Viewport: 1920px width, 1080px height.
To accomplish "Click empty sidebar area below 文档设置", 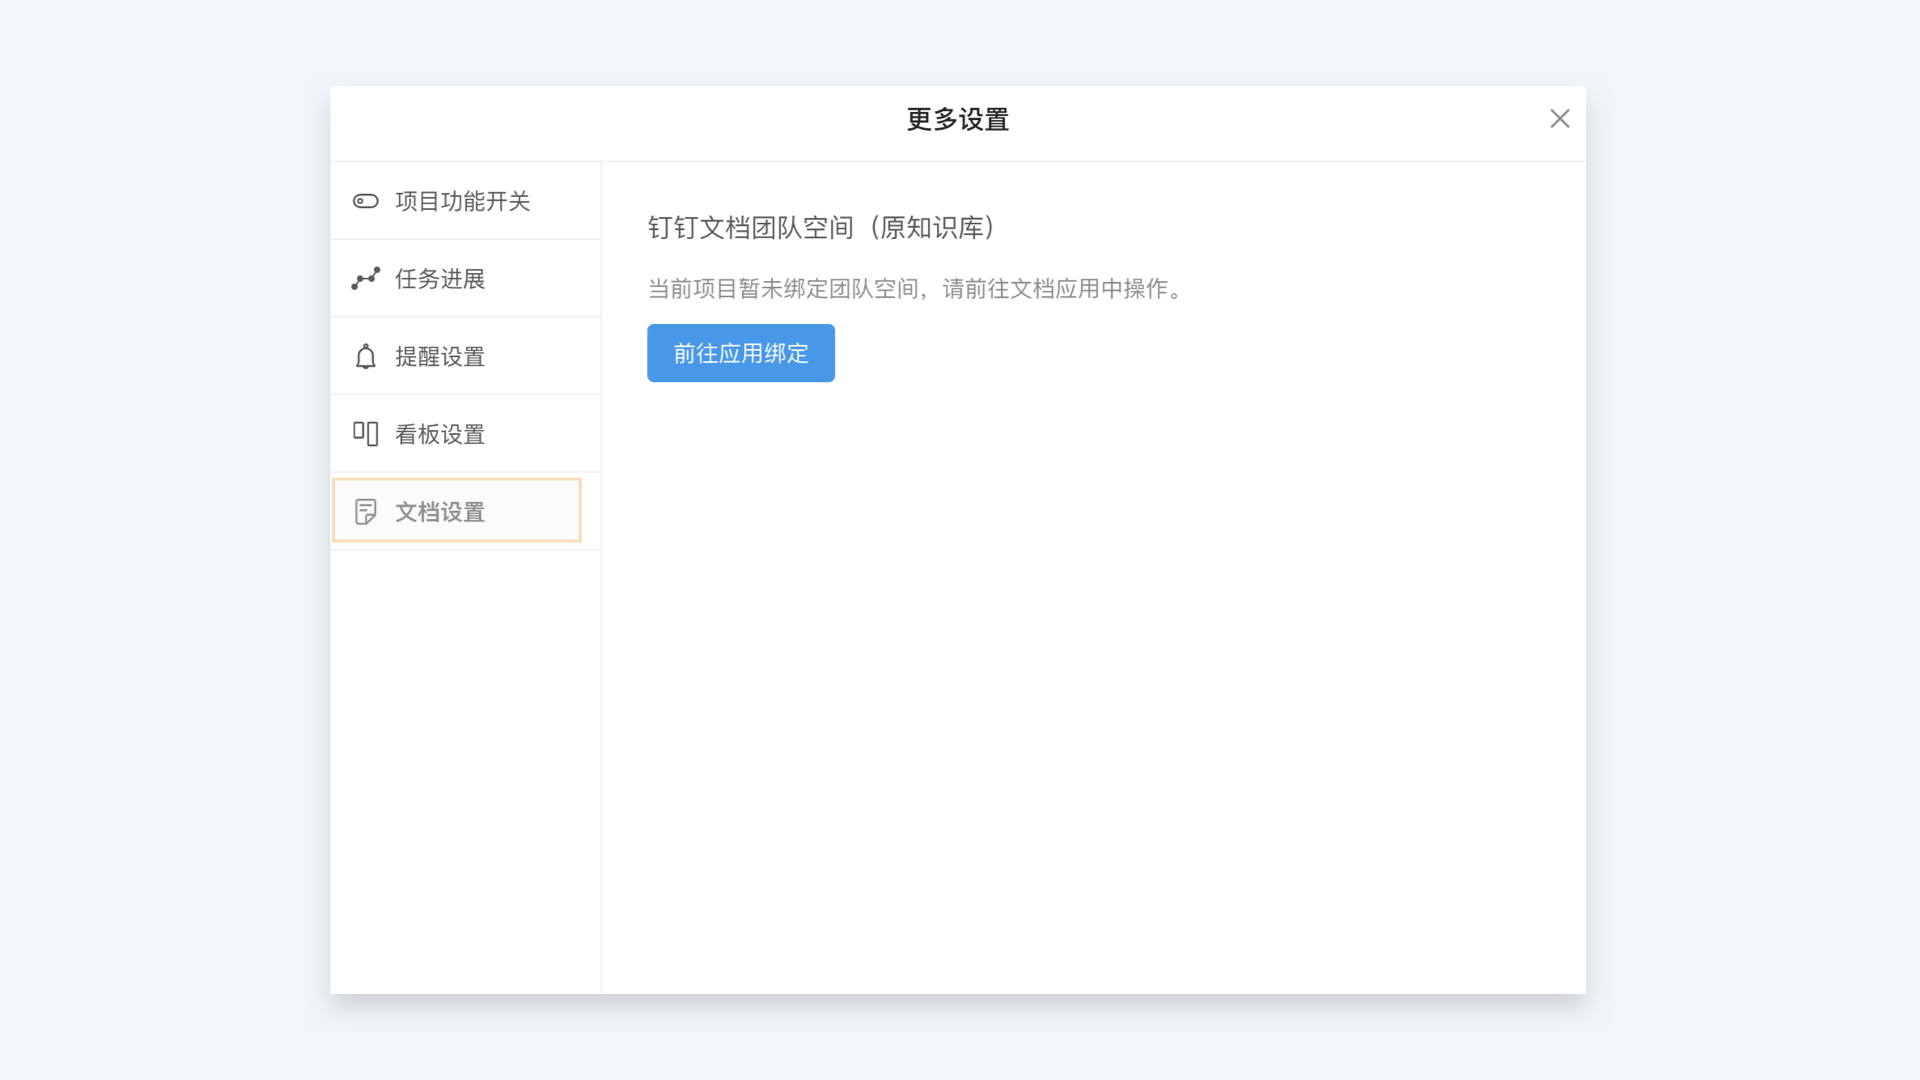I will [x=465, y=770].
